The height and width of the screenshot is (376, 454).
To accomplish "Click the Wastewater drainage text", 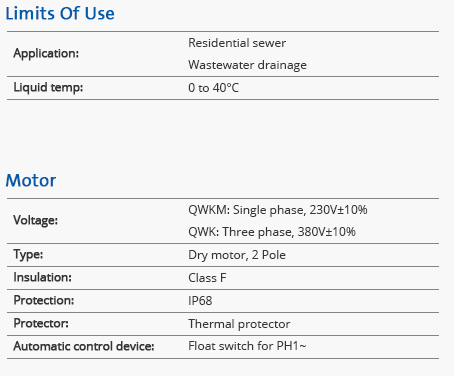I will (247, 65).
